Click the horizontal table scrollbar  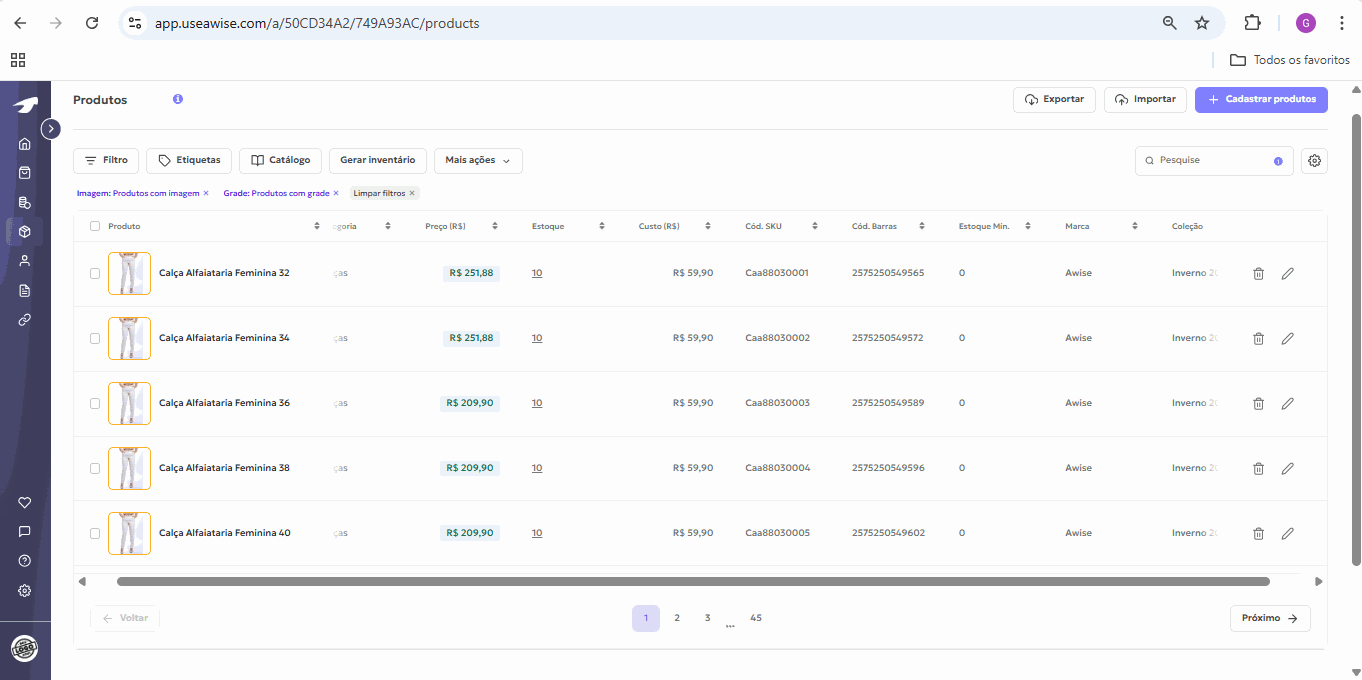692,581
